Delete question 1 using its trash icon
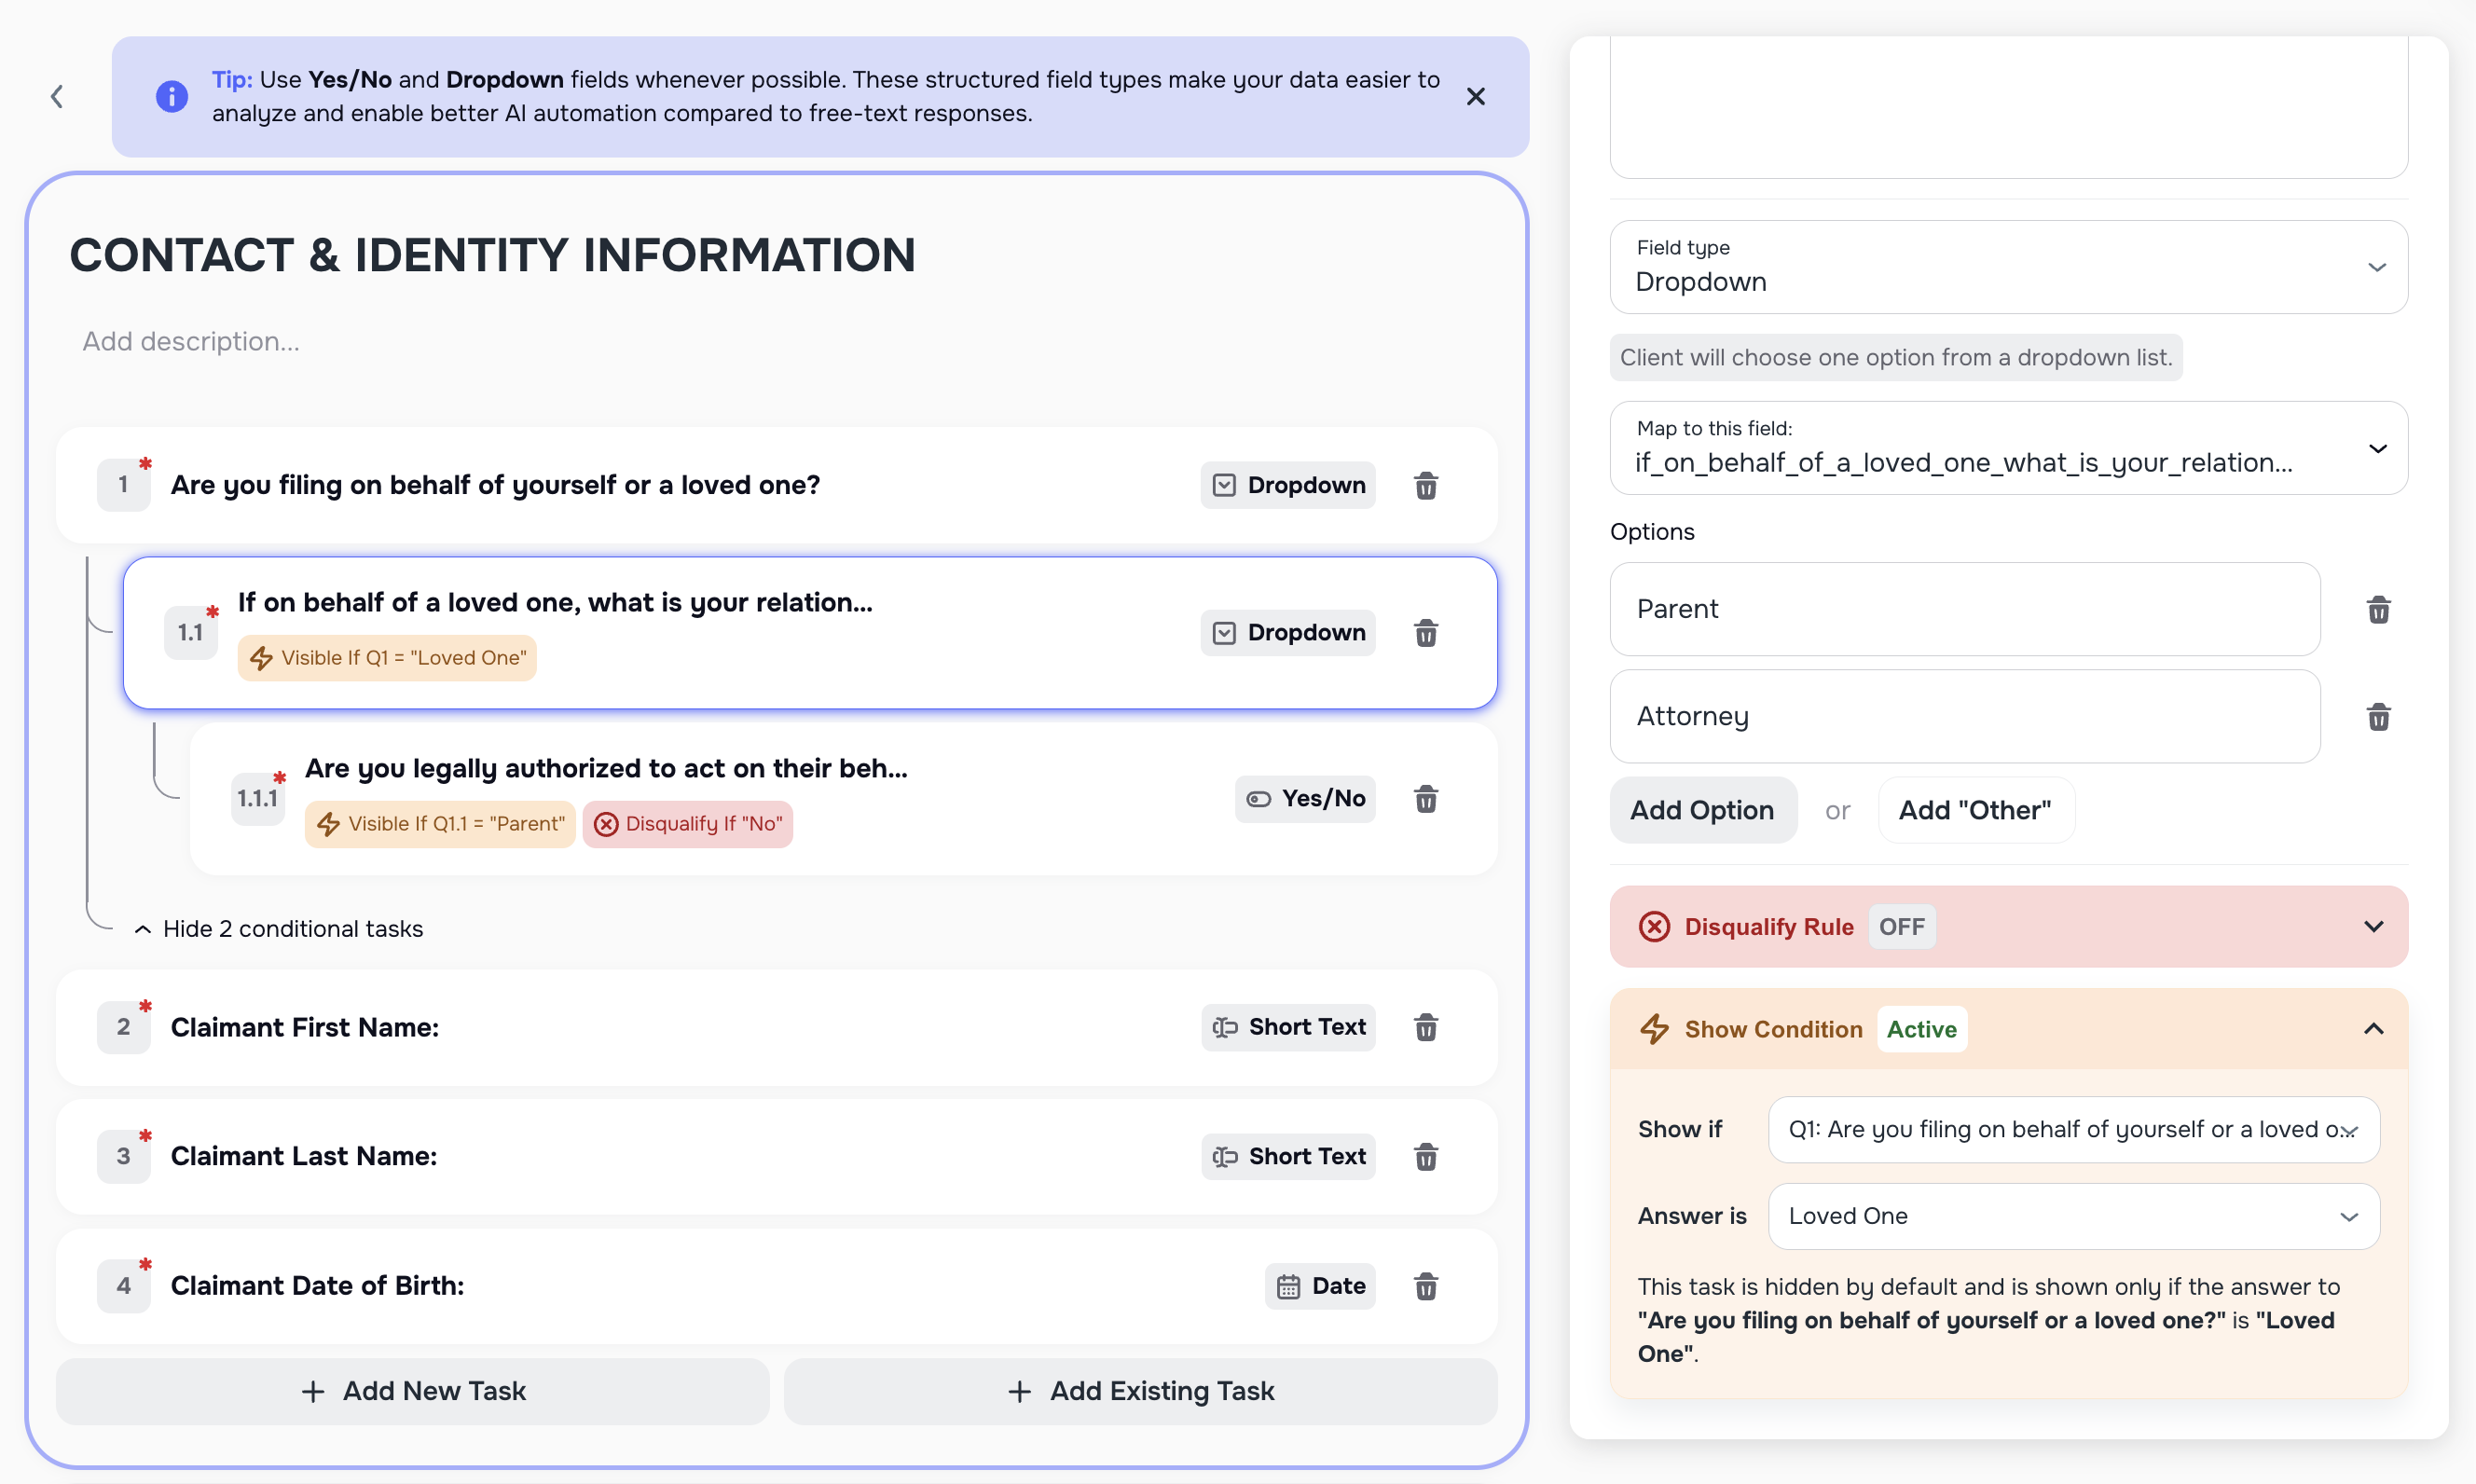Viewport: 2476px width, 1484px height. (x=1427, y=485)
